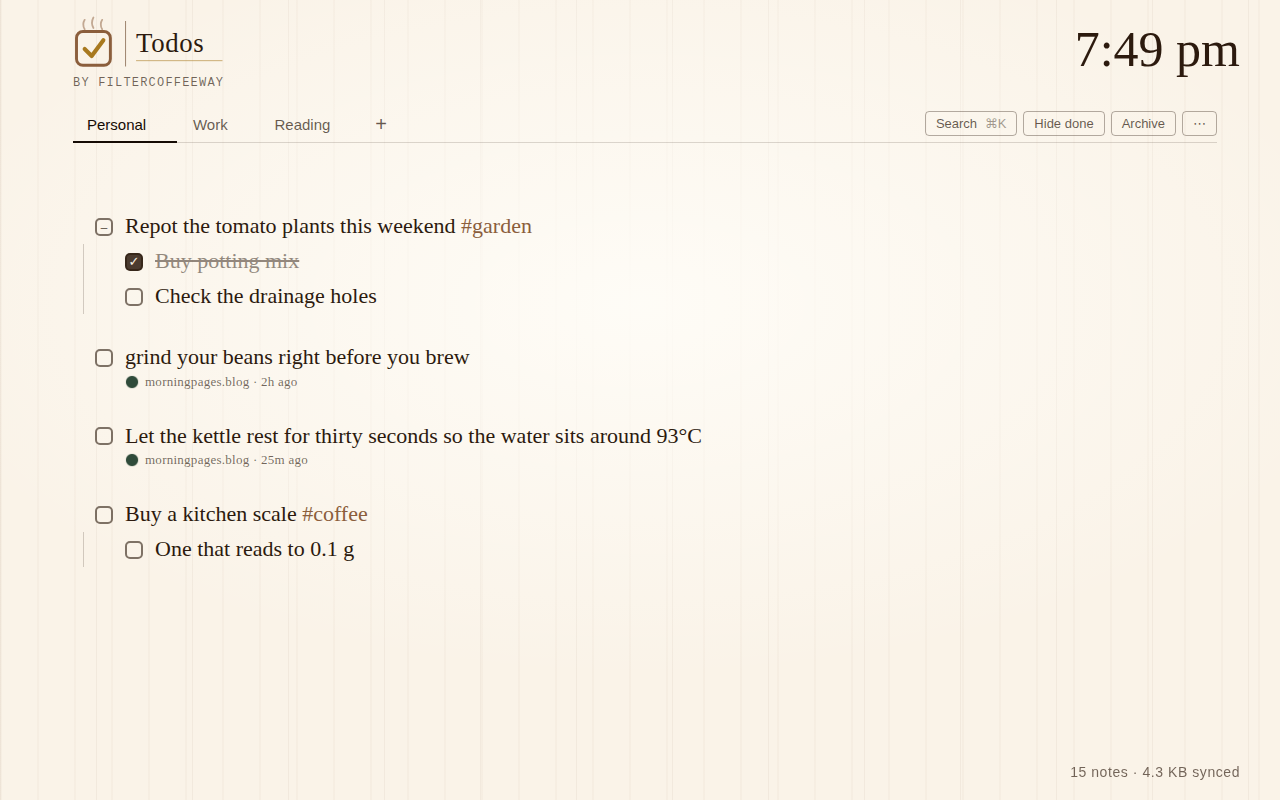
Task: Open the Archive button
Action: [x=1143, y=124]
